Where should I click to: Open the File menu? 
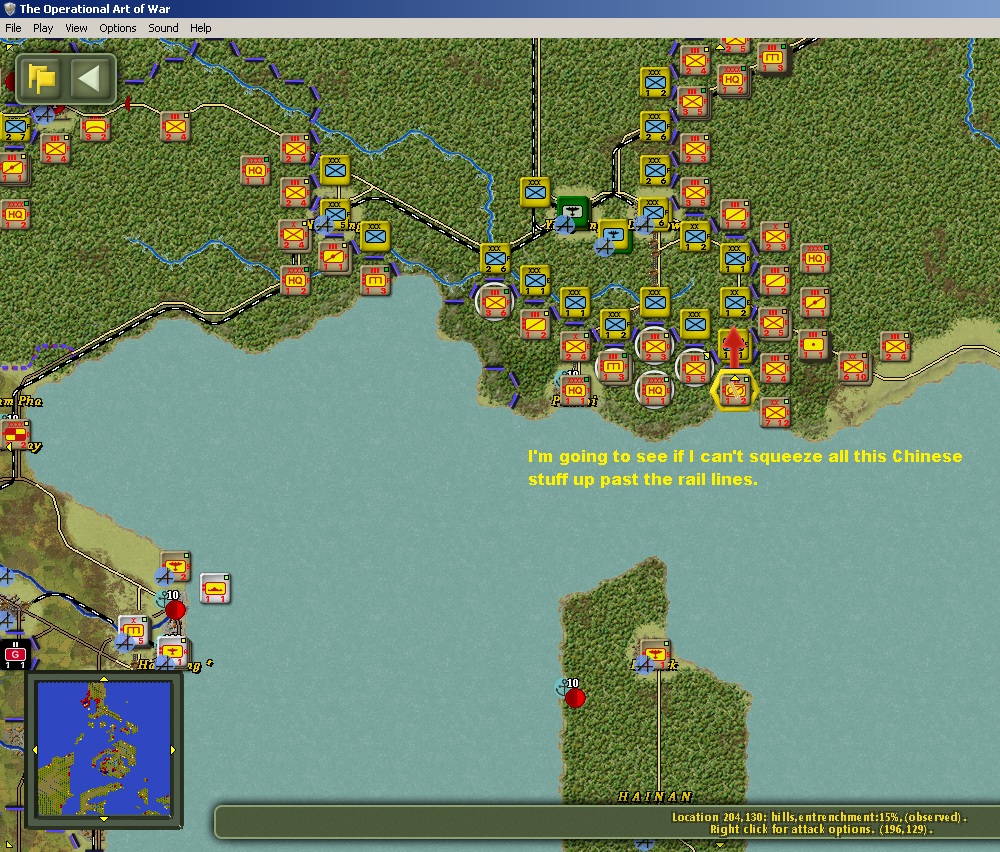(13, 28)
